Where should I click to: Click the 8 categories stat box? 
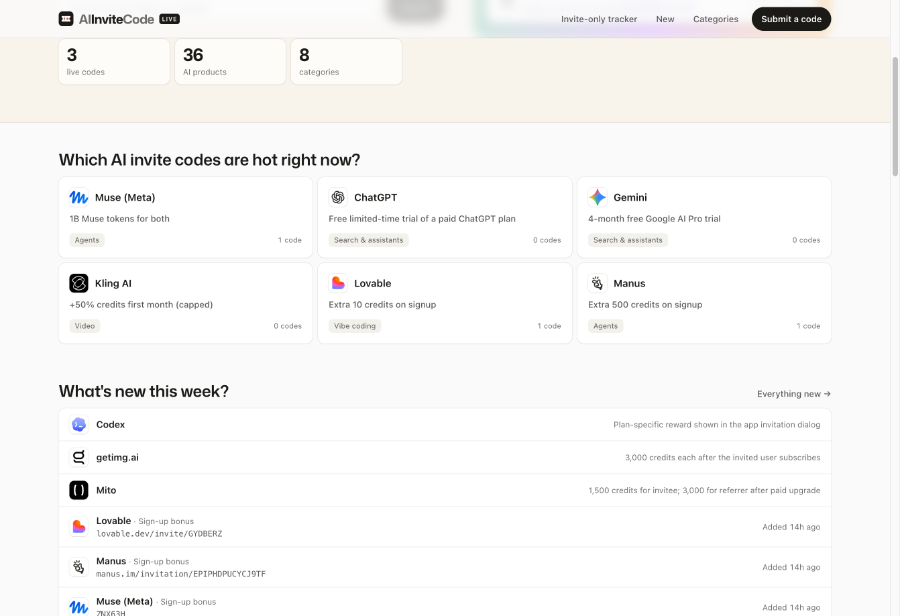(x=346, y=61)
